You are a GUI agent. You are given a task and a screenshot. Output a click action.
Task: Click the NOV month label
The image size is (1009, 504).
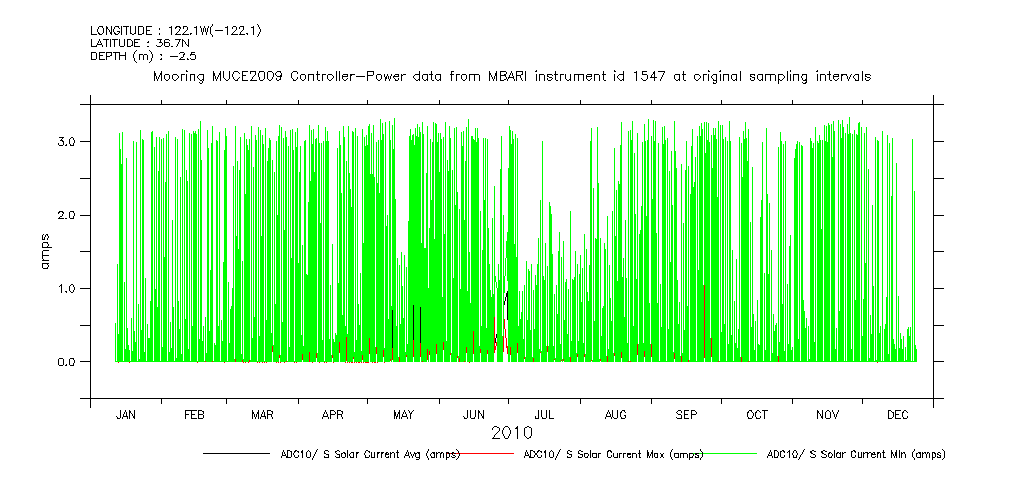tap(828, 414)
